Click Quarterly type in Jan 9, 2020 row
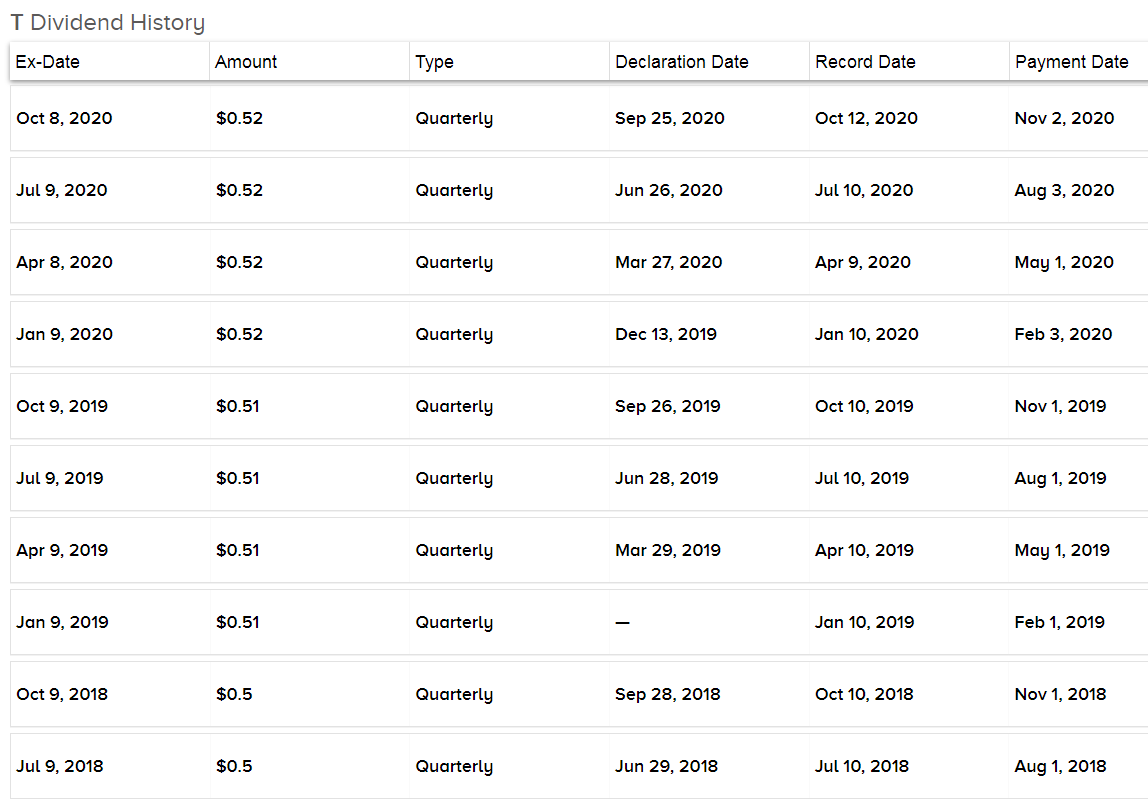1148x800 pixels. (x=454, y=334)
